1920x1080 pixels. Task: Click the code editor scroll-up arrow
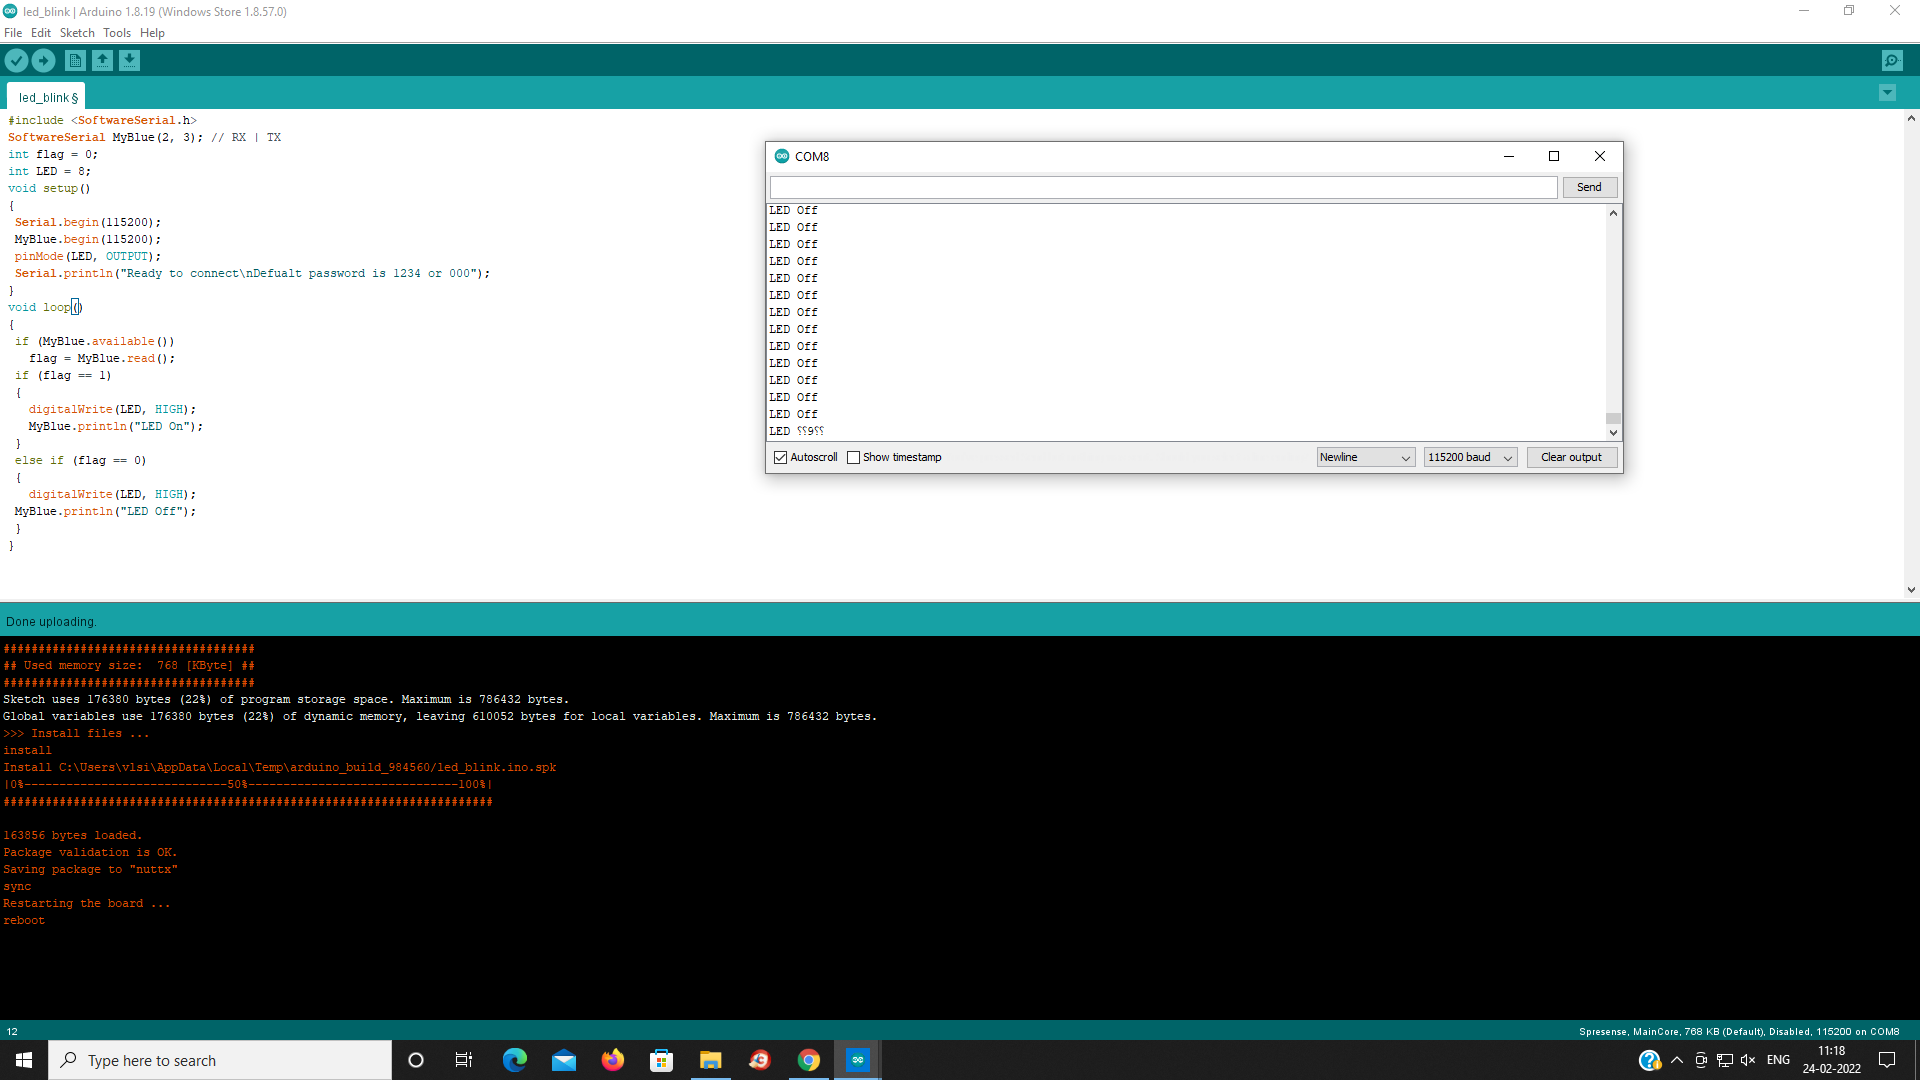1911,118
